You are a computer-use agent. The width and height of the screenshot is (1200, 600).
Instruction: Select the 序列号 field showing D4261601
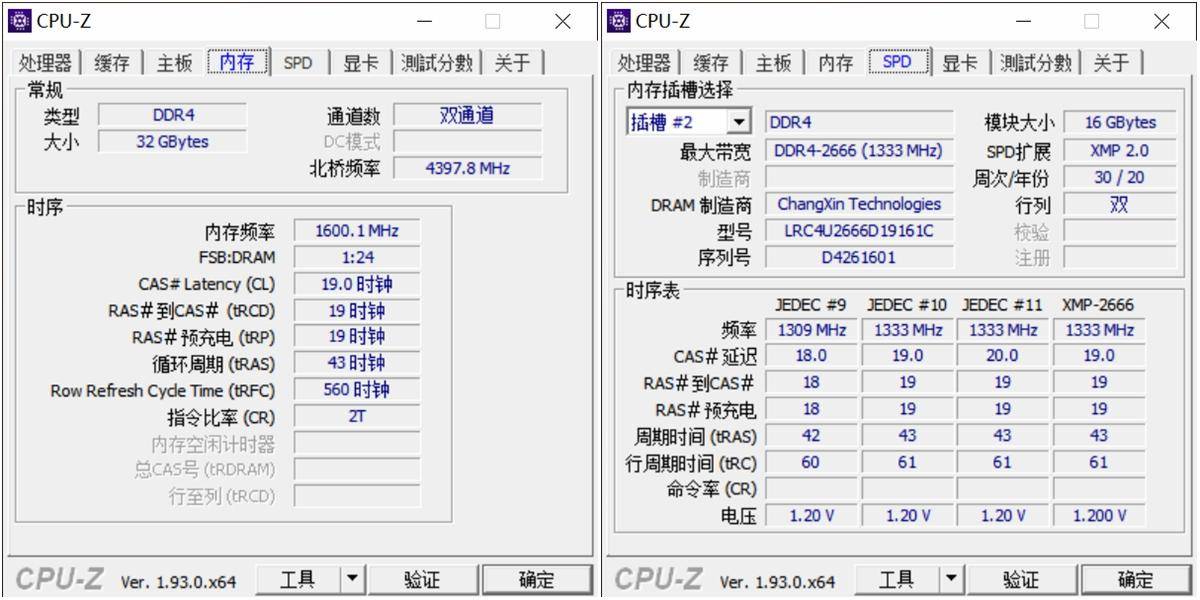pos(860,257)
